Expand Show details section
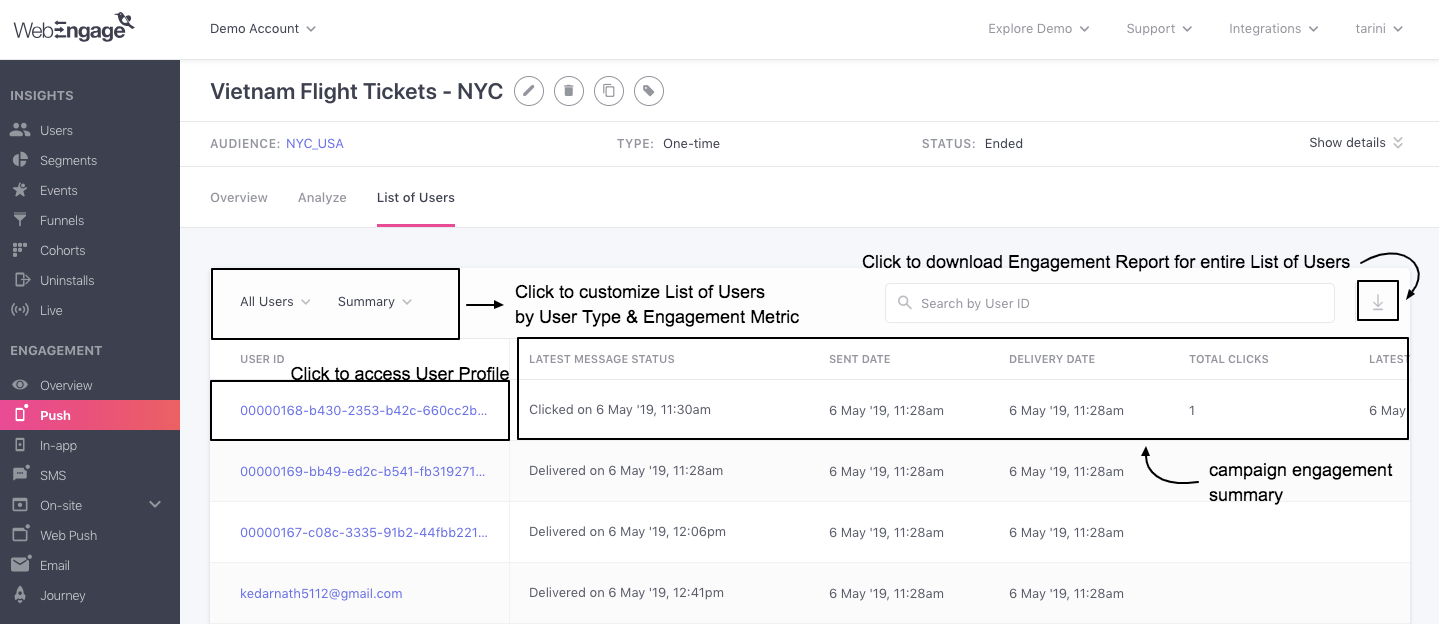This screenshot has width=1439, height=624. coord(1356,143)
